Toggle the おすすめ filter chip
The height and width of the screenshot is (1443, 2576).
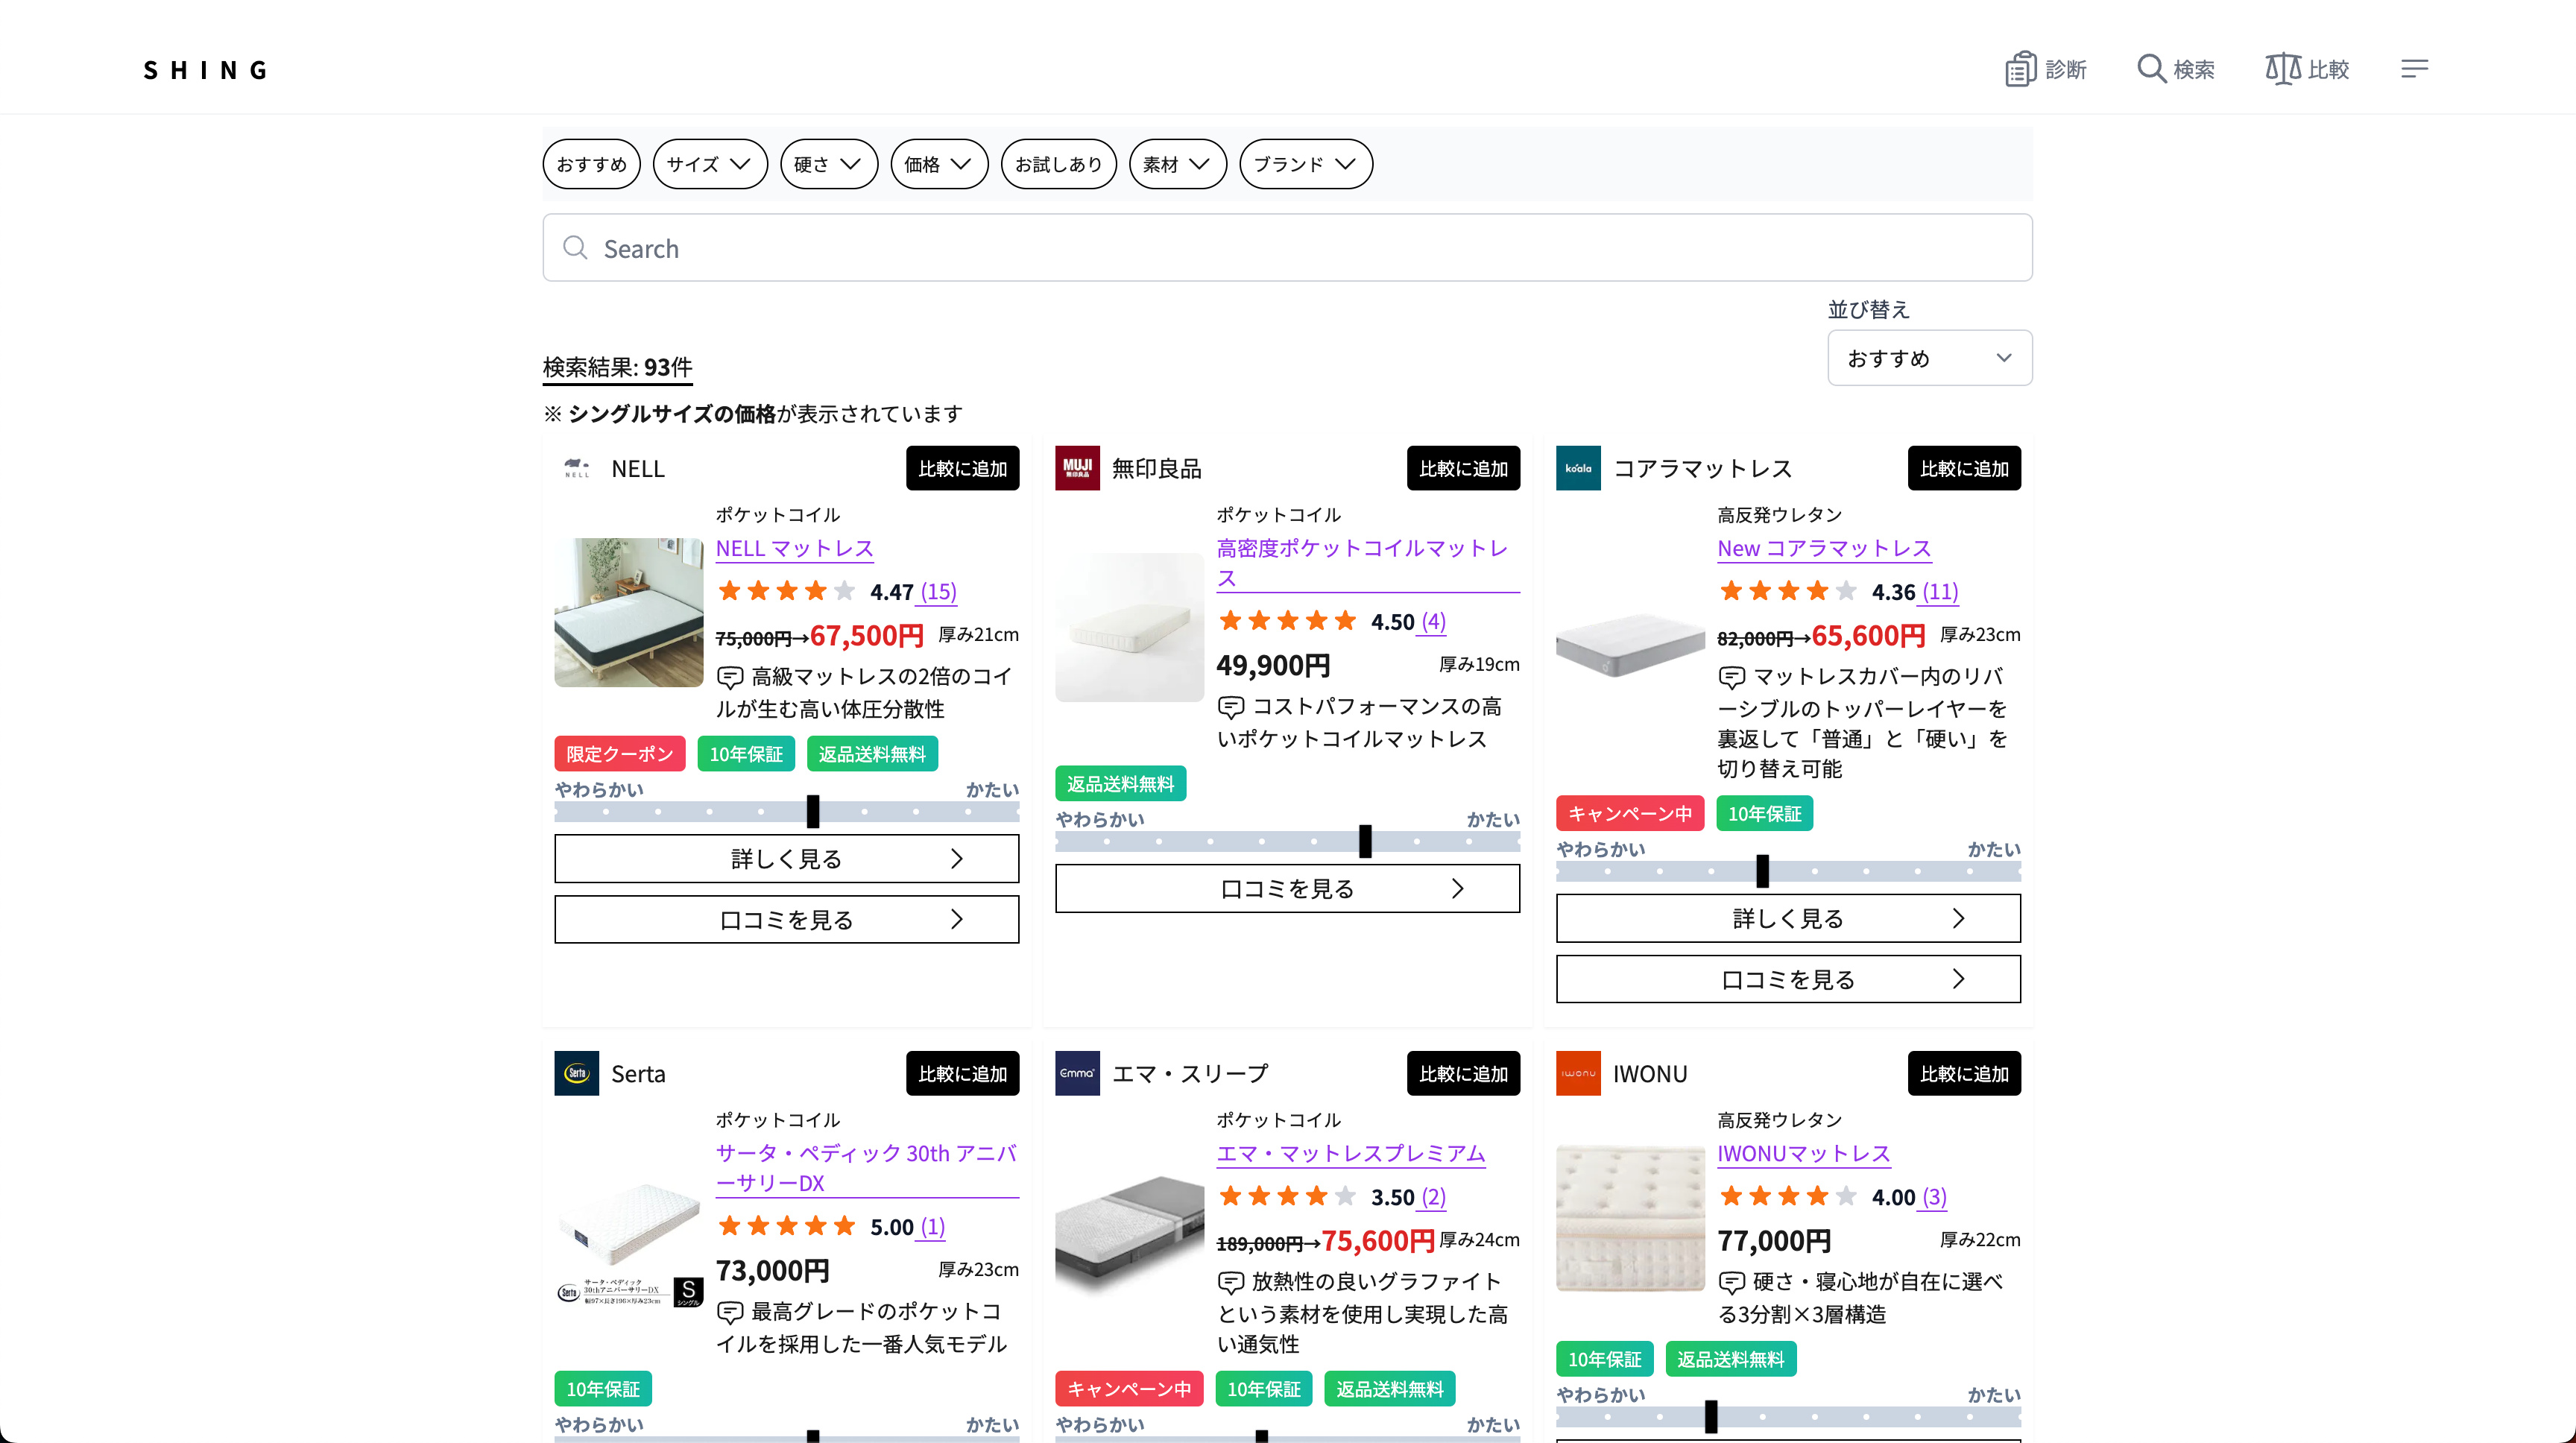pos(592,164)
